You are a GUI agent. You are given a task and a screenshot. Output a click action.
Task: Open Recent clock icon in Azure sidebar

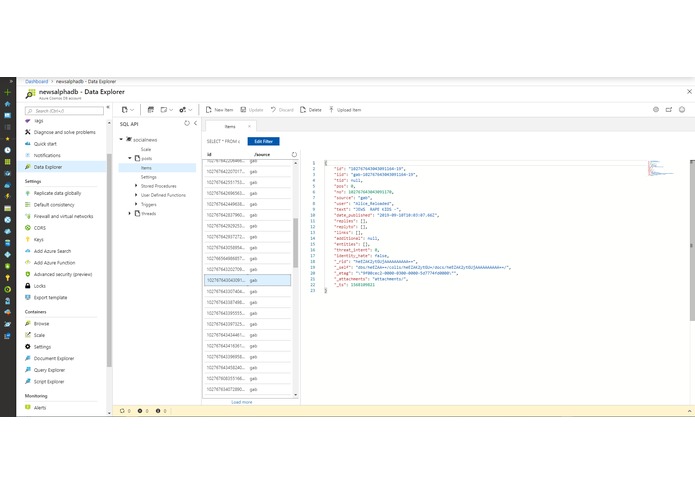click(x=8, y=150)
